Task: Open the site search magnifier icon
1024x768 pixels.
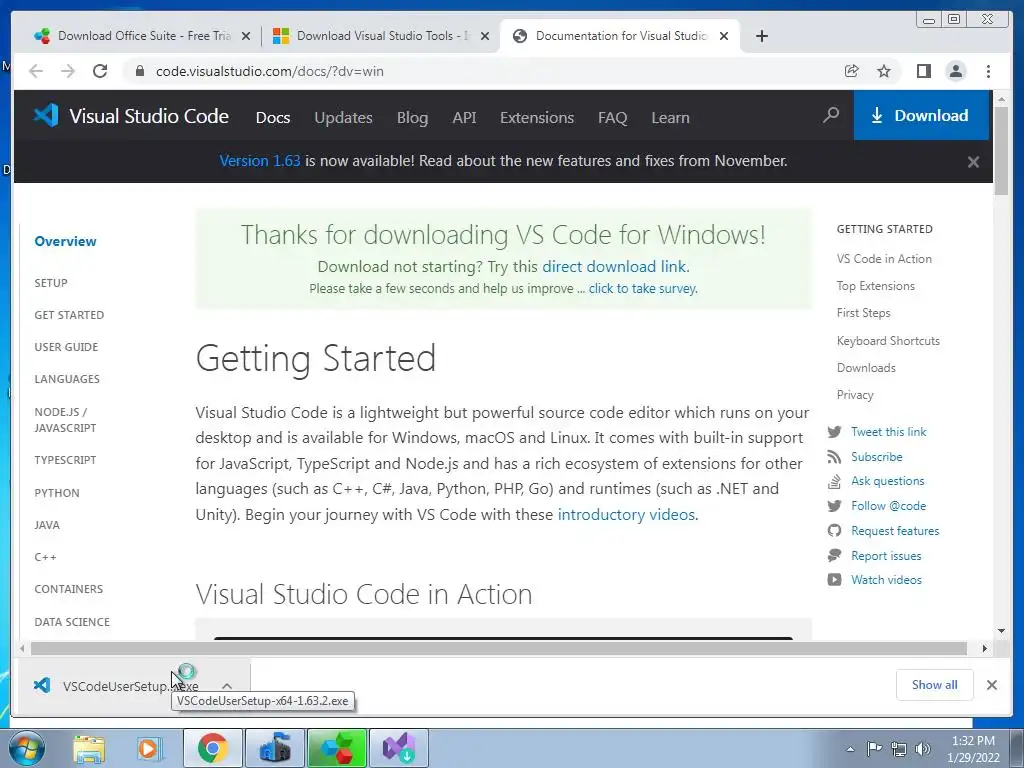Action: [x=831, y=116]
